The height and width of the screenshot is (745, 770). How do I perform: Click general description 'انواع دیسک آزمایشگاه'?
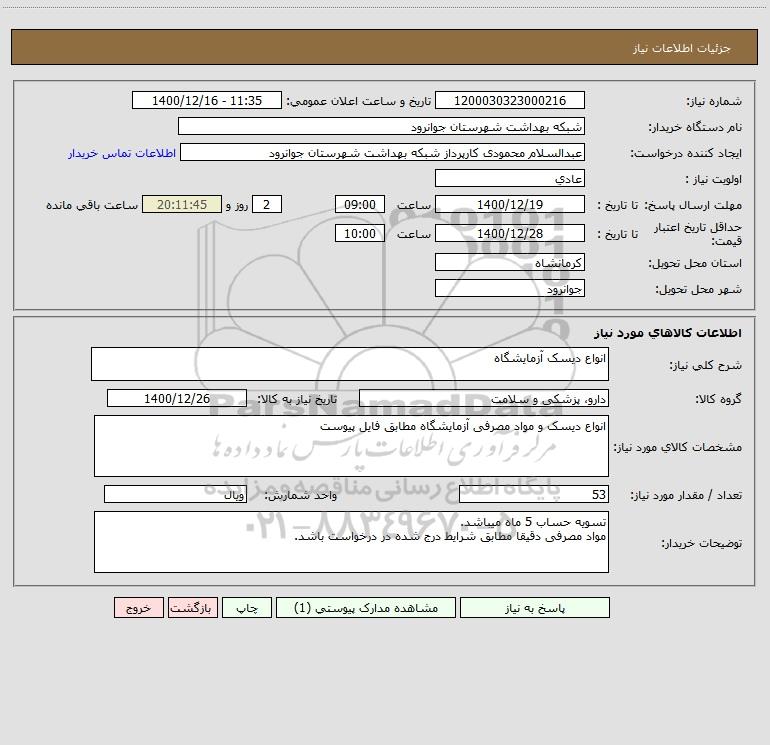(350, 364)
